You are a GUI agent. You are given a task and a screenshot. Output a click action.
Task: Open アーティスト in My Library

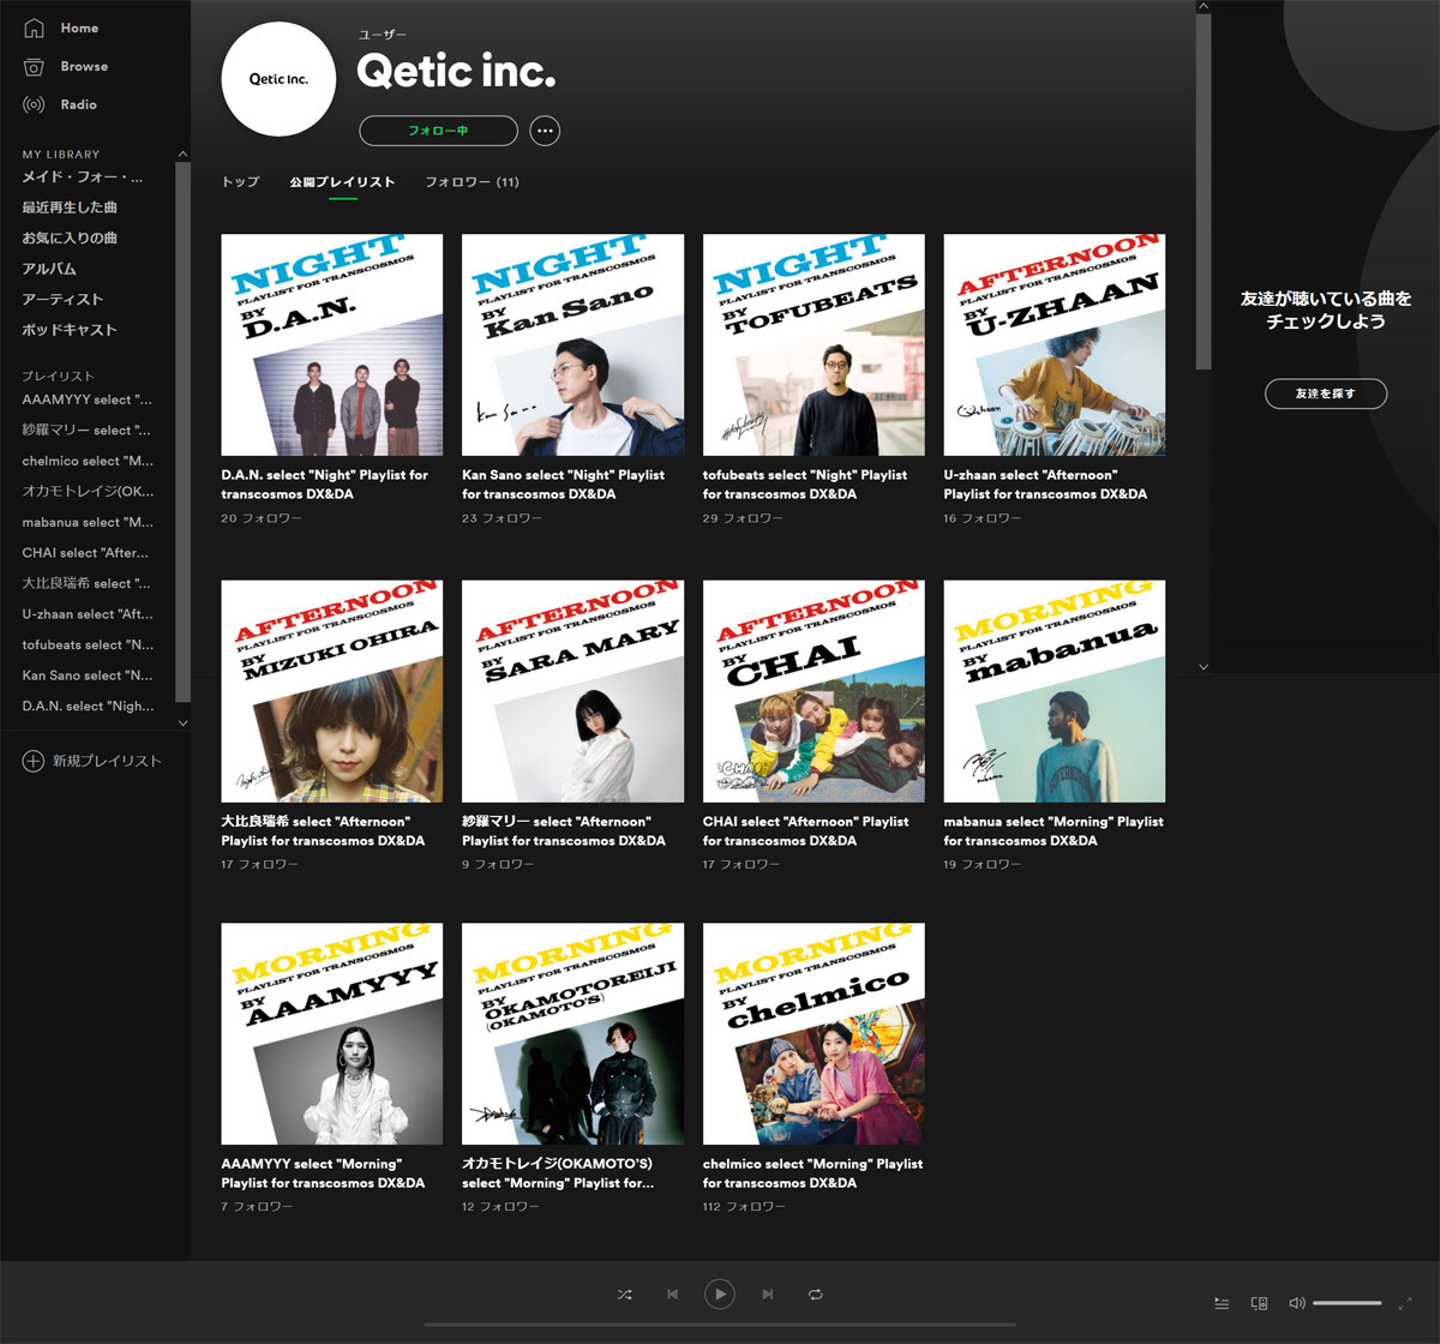(x=62, y=299)
